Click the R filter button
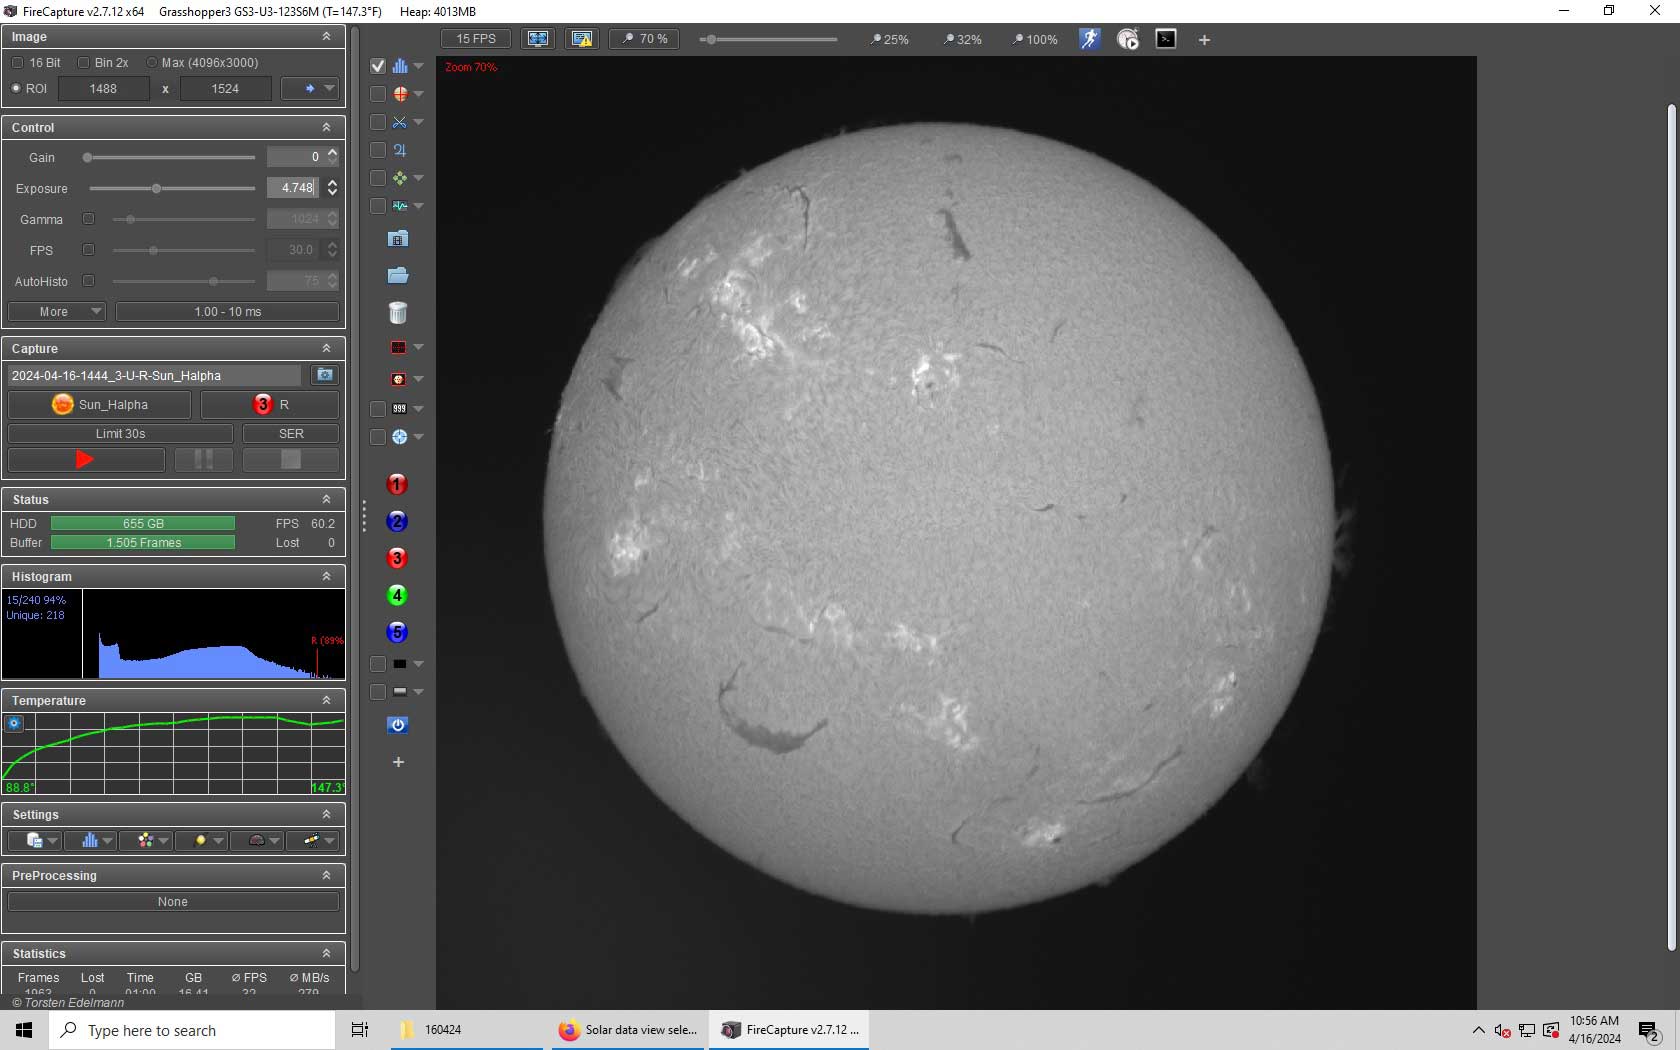The width and height of the screenshot is (1680, 1050). [270, 405]
